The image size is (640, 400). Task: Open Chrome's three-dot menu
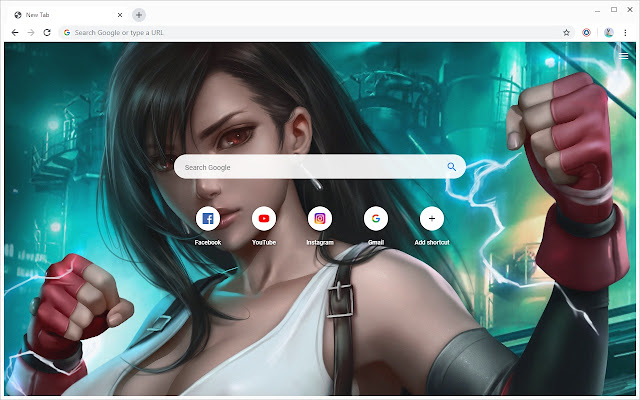click(625, 33)
